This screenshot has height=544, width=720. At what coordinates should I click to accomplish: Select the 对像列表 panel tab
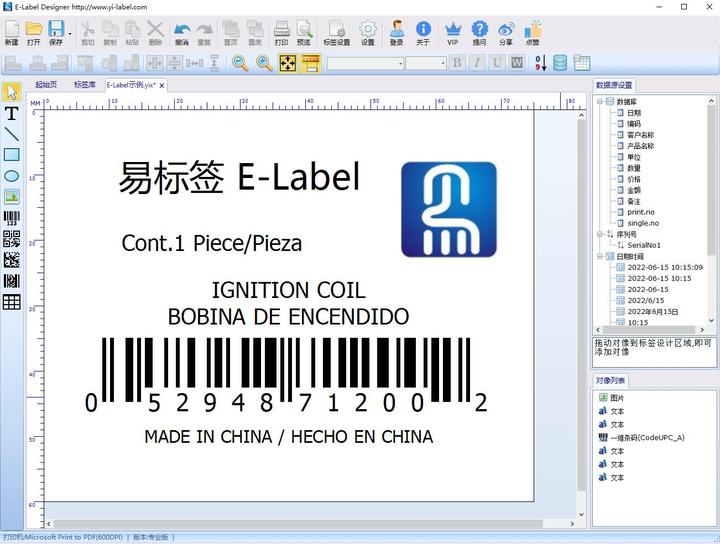point(610,381)
